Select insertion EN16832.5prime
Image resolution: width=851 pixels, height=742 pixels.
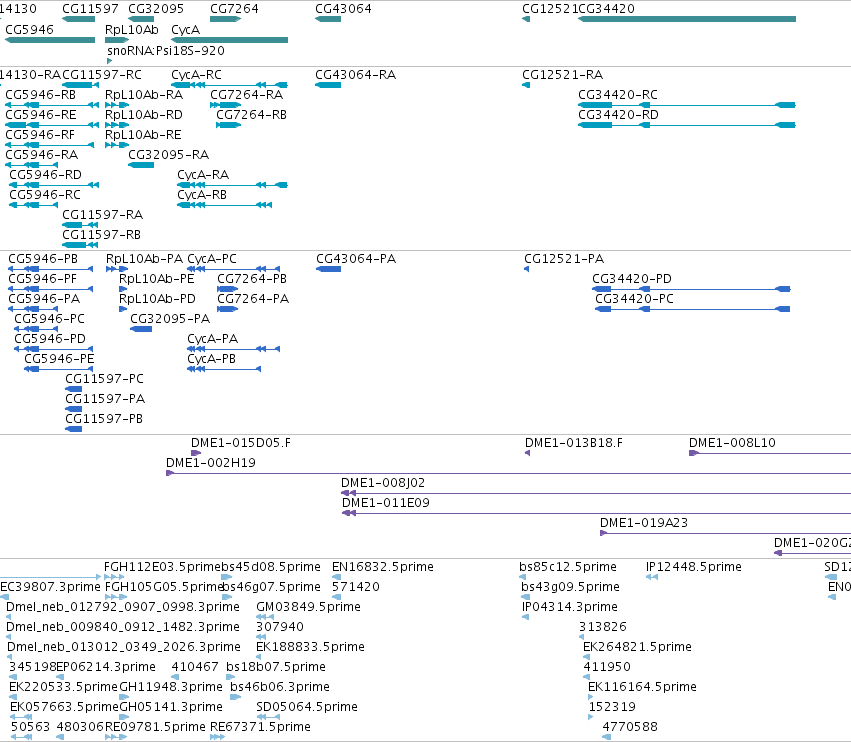pos(383,567)
